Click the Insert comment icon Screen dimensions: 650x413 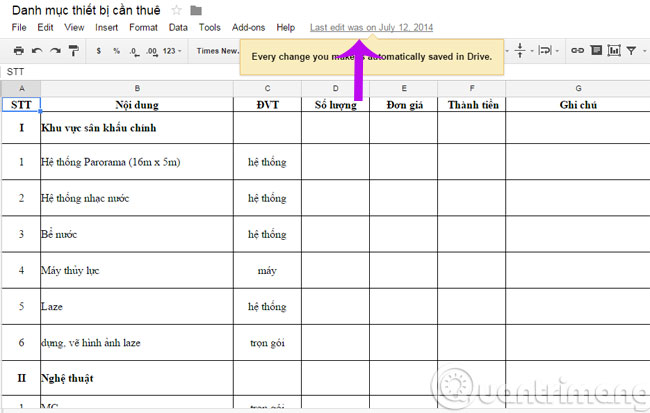click(x=596, y=51)
